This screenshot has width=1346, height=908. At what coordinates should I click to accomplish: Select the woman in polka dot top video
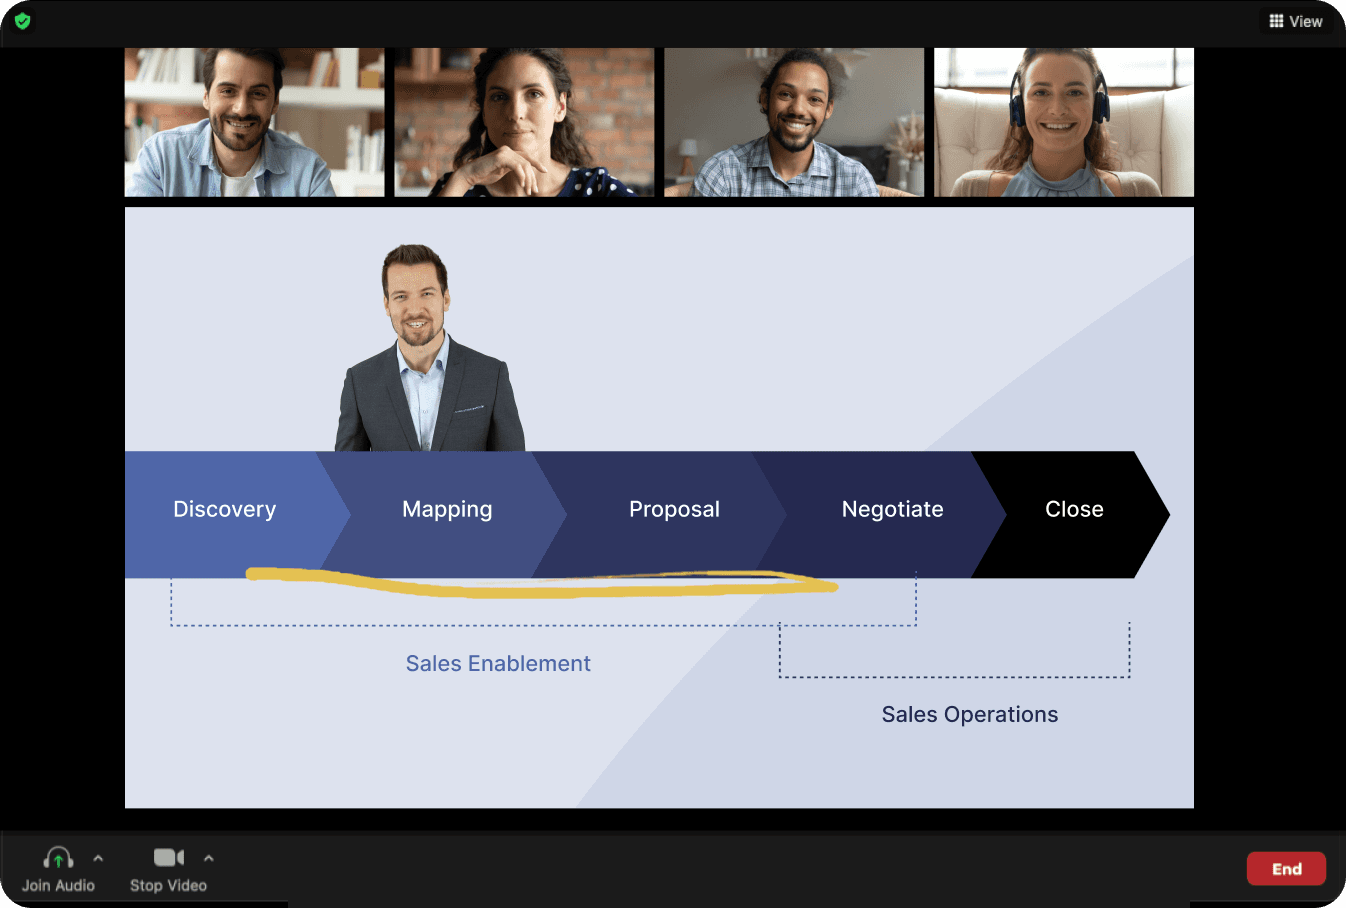coord(524,122)
